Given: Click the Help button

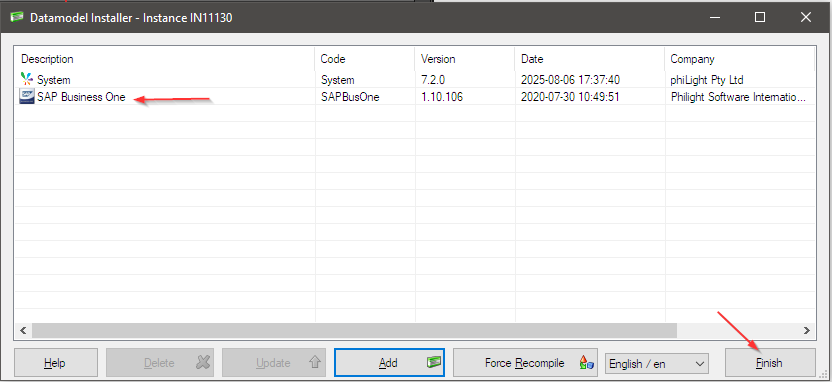Looking at the screenshot, I should tap(55, 363).
